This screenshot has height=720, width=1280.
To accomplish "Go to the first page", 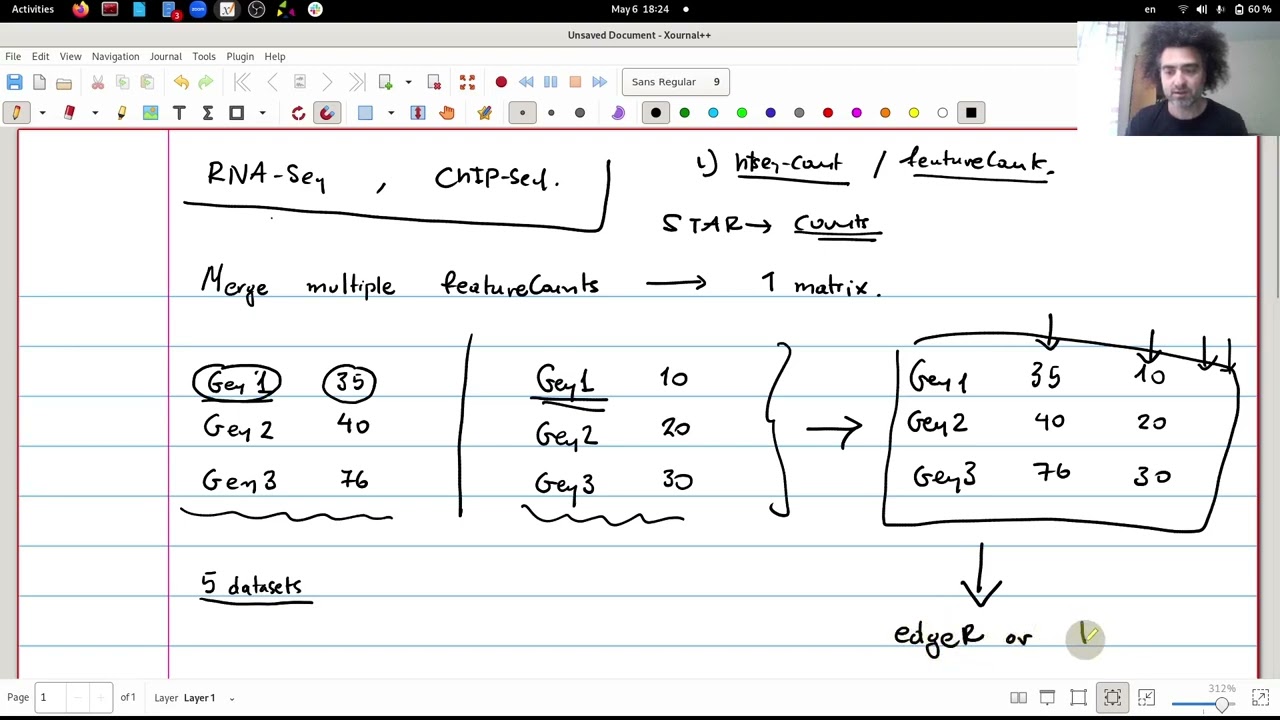I will pyautogui.click(x=242, y=82).
